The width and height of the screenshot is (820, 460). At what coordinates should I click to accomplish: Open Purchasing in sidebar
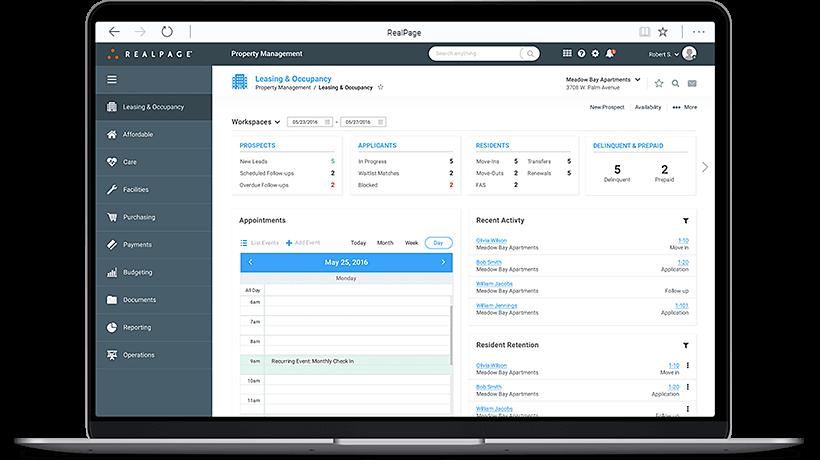pos(154,217)
